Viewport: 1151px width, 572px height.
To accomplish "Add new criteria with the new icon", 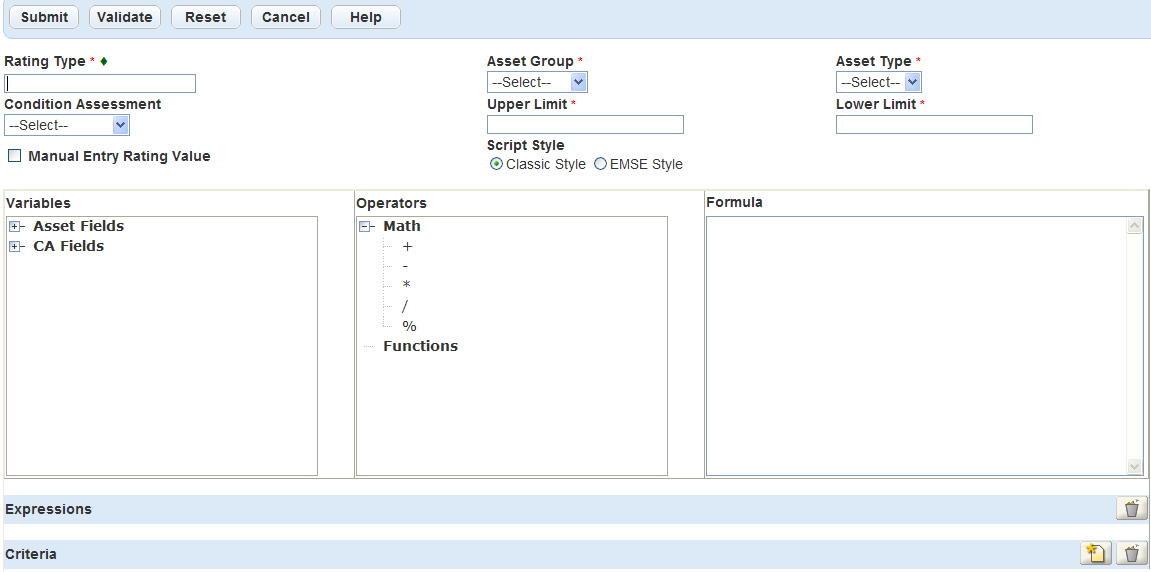I will 1095,554.
